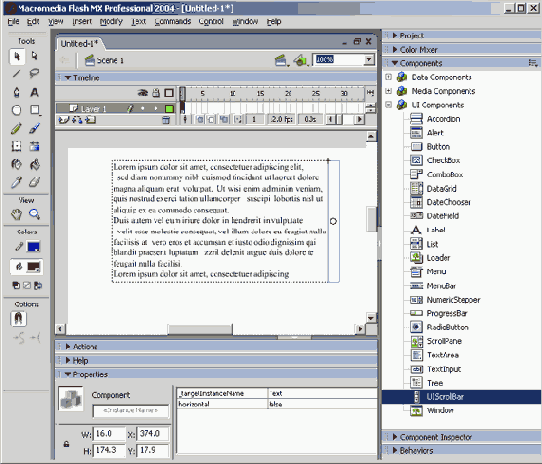Click the Eraser tool
The image size is (542, 464).
34,182
